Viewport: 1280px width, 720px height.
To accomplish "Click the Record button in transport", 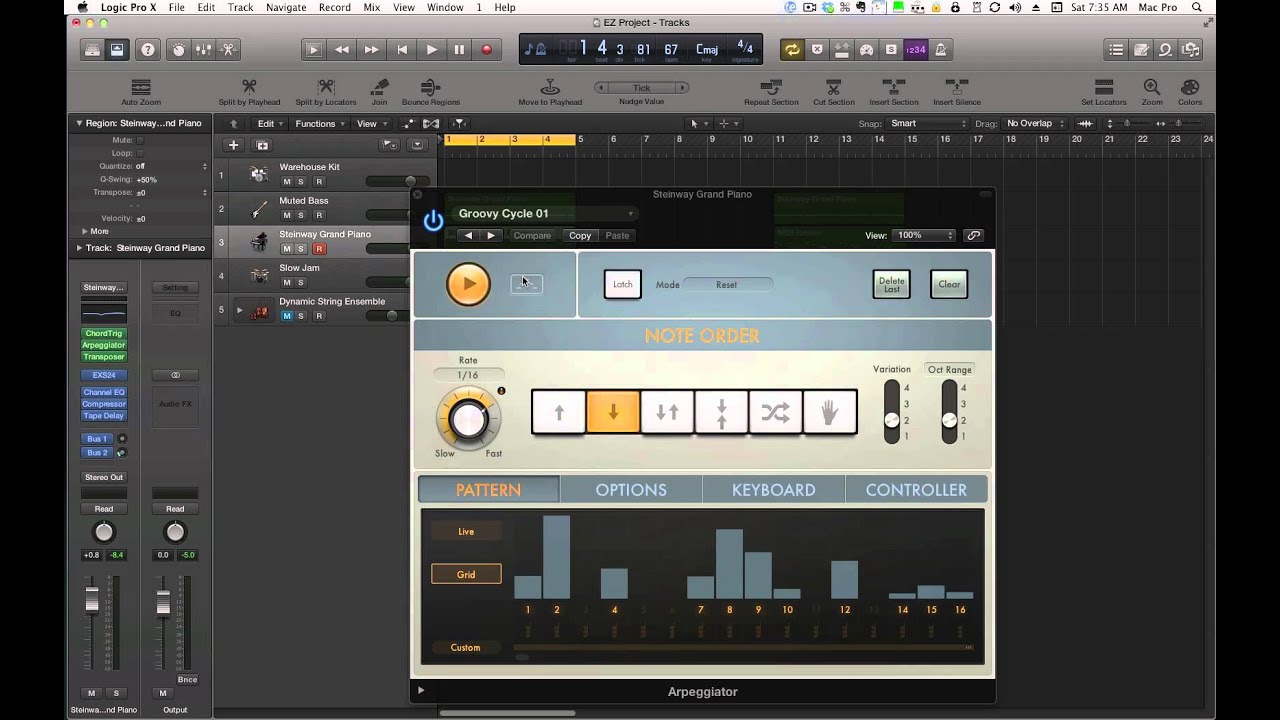I will 487,49.
